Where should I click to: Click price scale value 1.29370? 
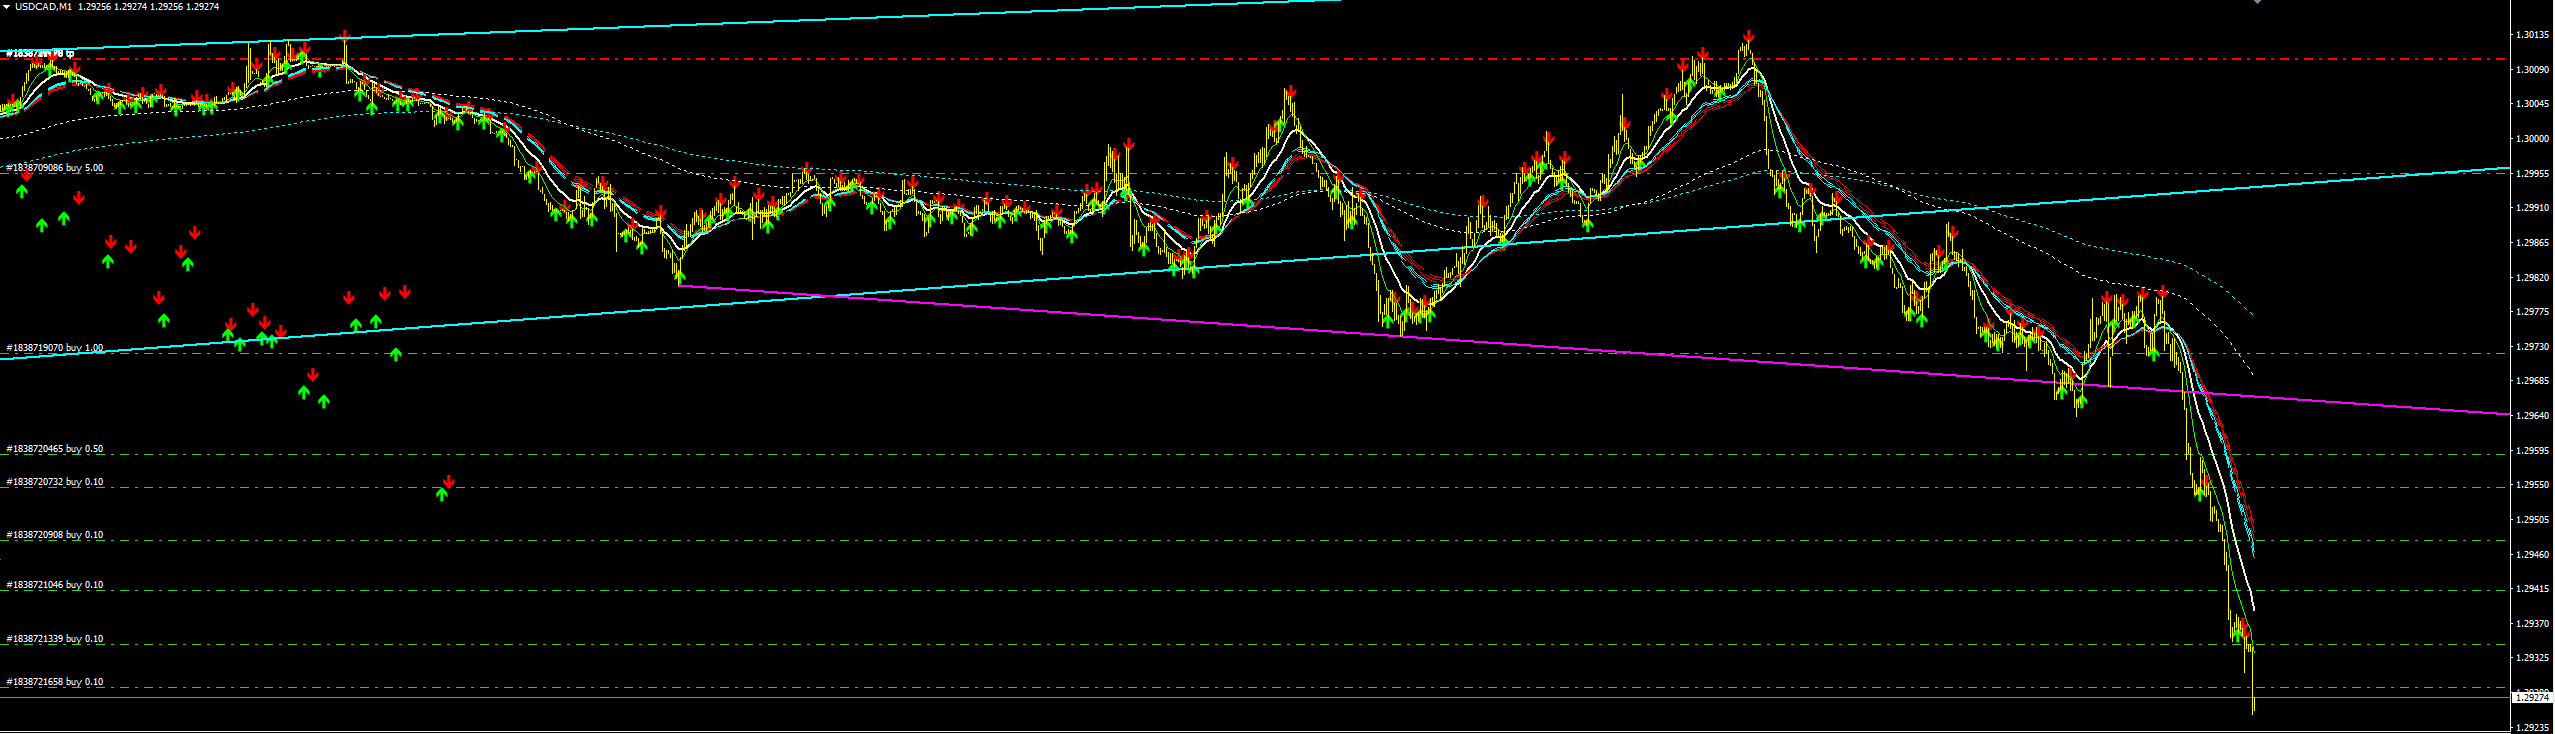2531,624
